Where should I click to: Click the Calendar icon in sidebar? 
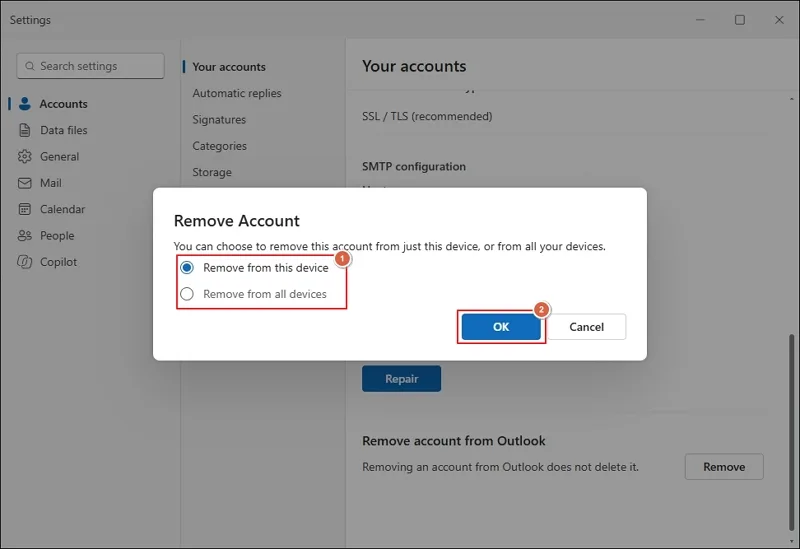24,209
